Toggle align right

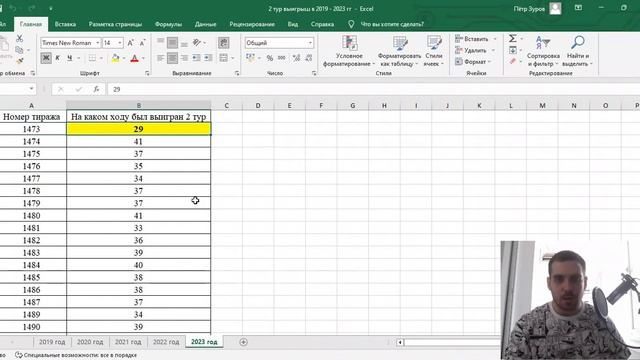click(x=184, y=58)
